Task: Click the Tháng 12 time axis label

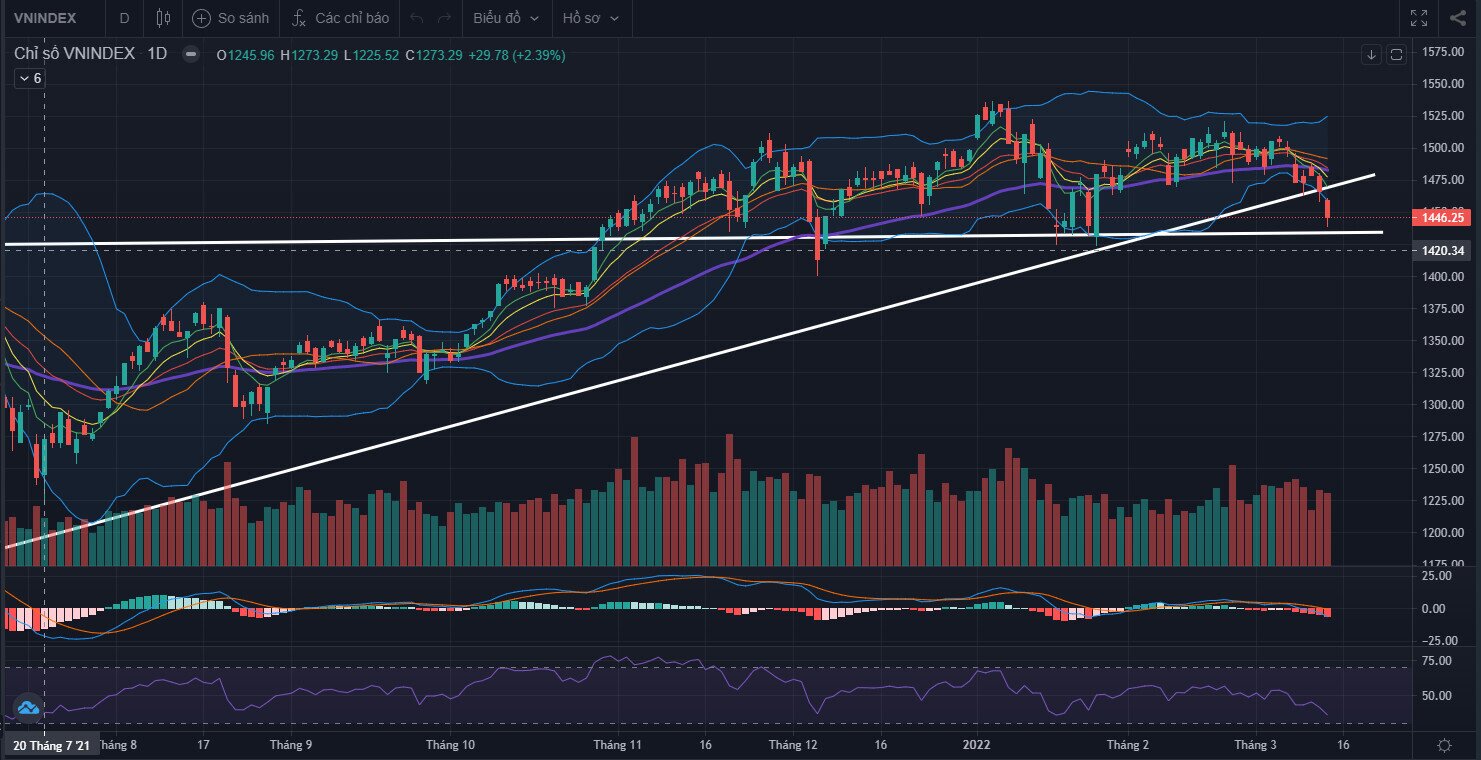Action: (793, 745)
